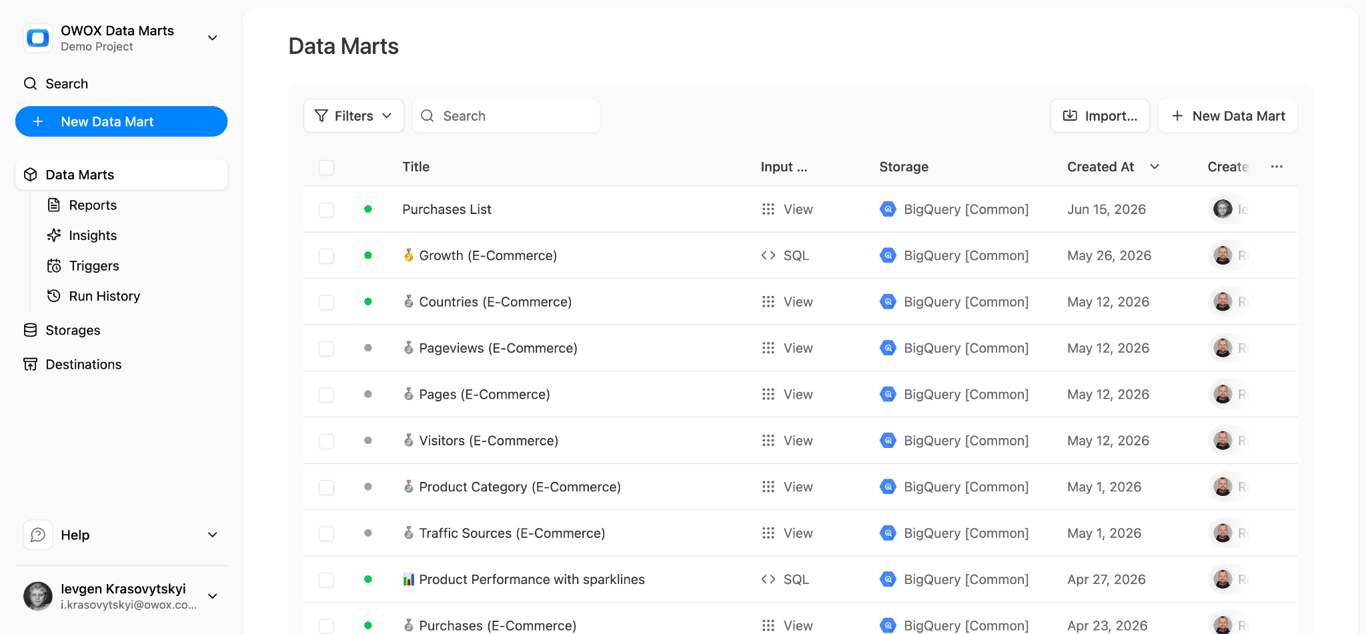The width and height of the screenshot is (1366, 634).
Task: Open the Purchases List data mart
Action: point(447,209)
